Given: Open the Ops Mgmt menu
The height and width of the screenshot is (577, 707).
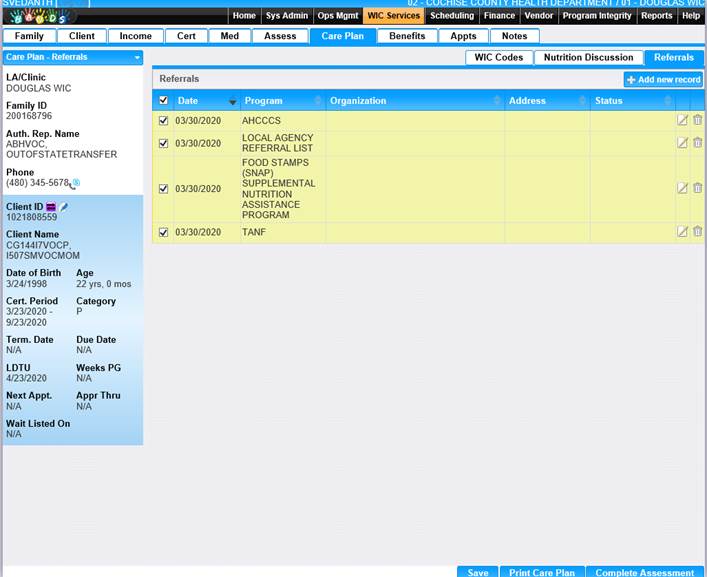Looking at the screenshot, I should (x=338, y=16).
